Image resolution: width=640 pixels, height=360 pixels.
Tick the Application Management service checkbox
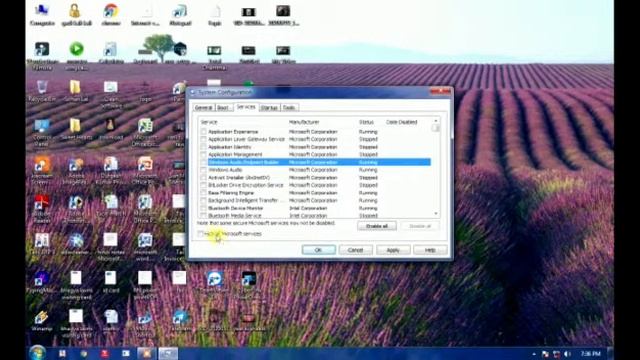203,155
